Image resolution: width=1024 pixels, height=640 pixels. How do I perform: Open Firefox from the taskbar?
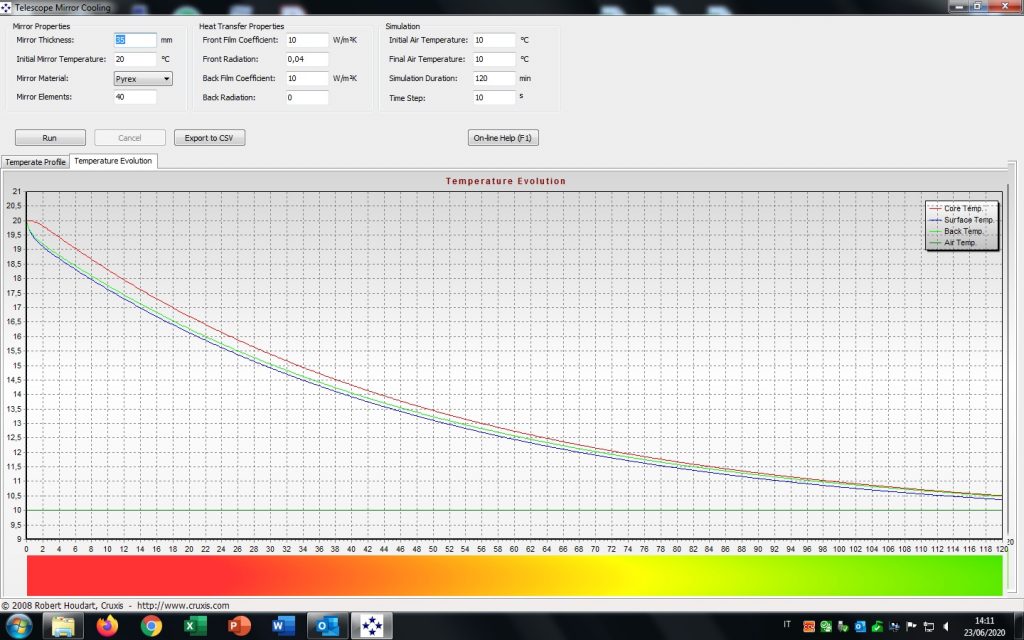(107, 626)
